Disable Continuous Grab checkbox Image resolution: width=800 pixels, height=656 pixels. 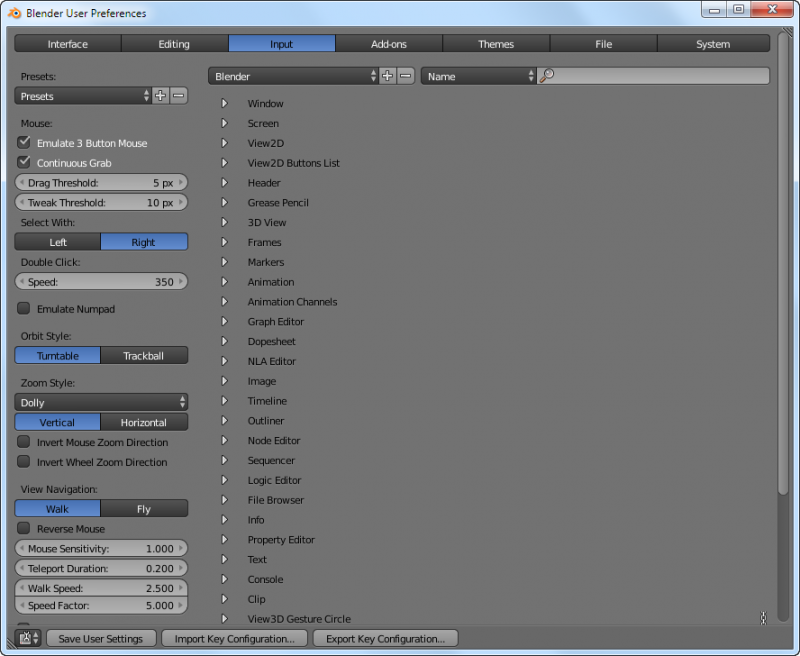[23, 163]
